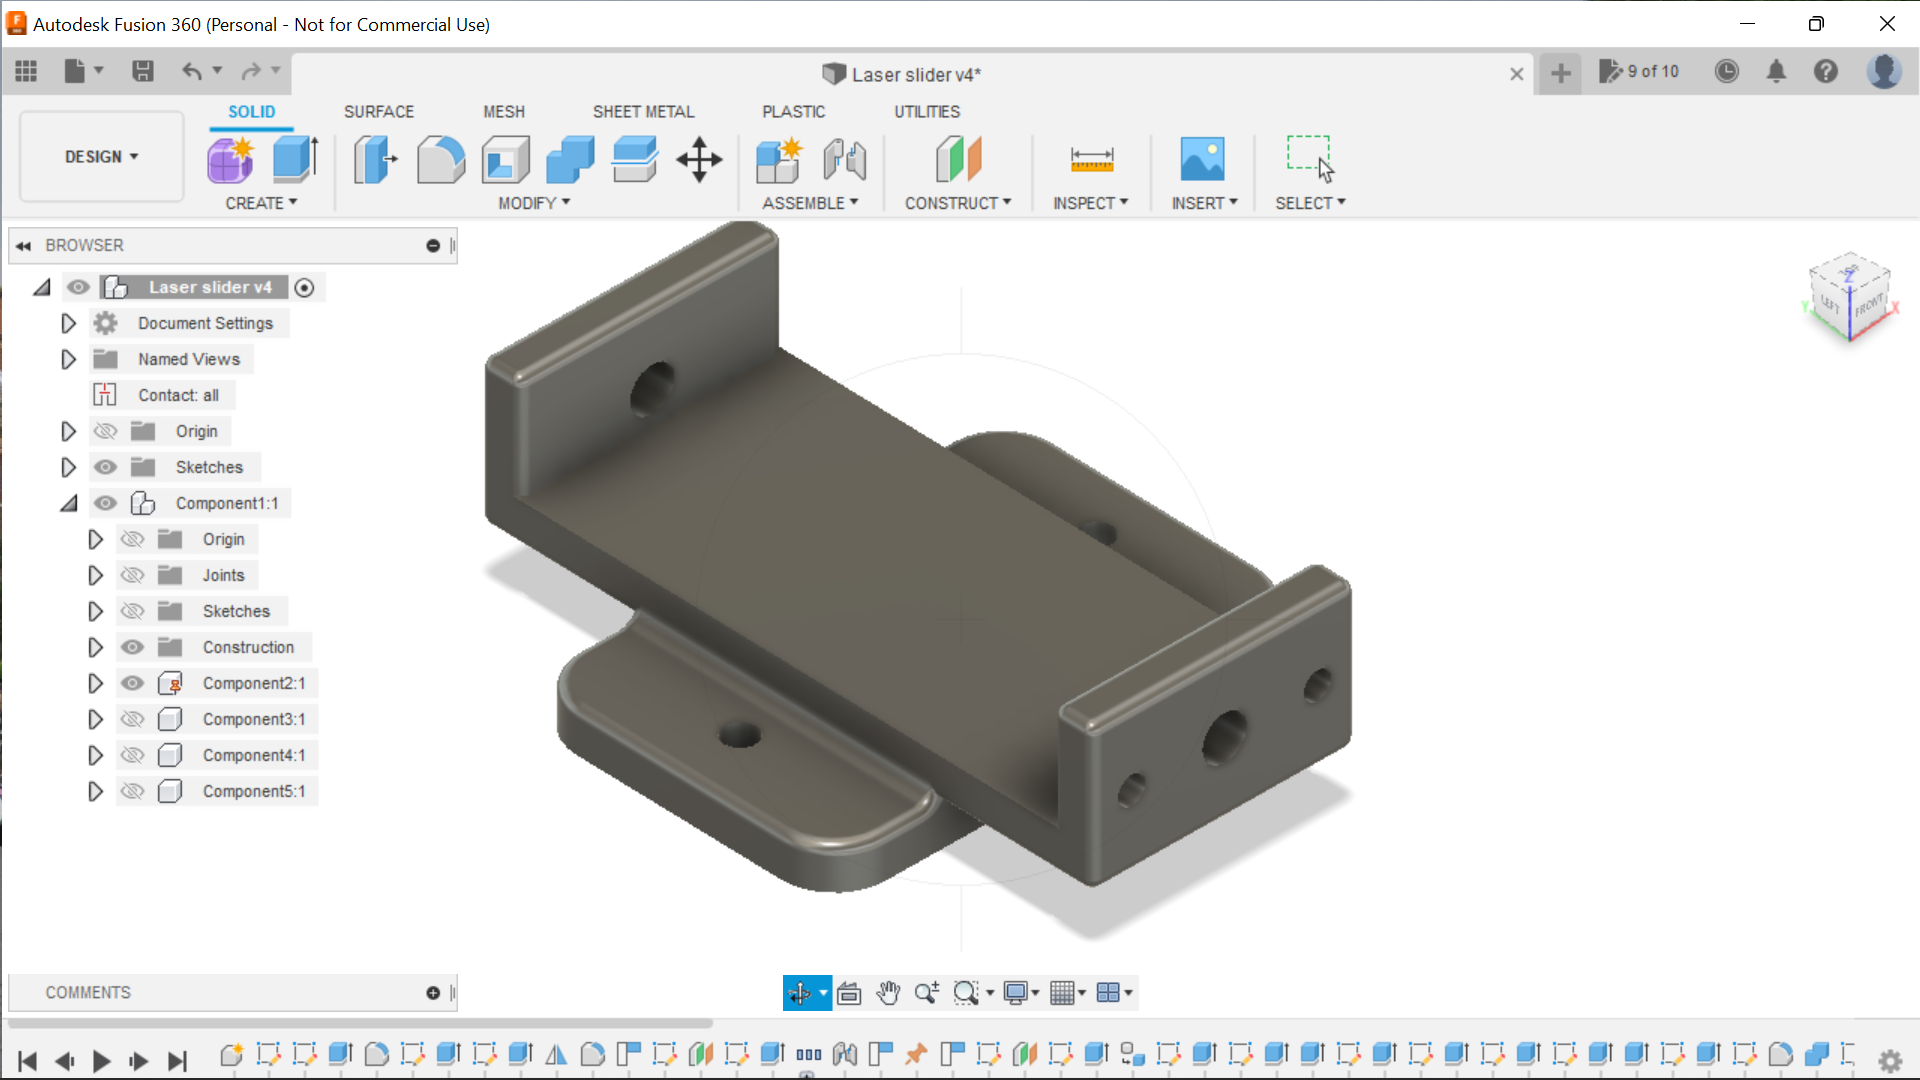1920x1080 pixels.
Task: Select the window Select tool icon
Action: [x=1310, y=160]
